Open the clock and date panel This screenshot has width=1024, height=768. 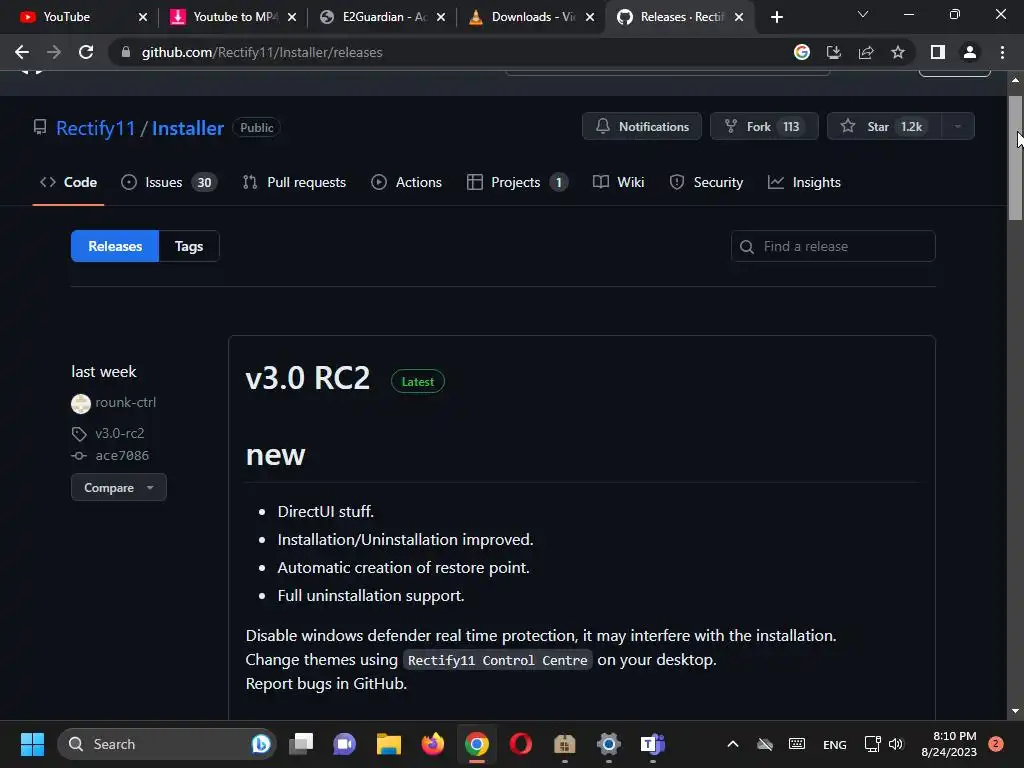[949, 744]
